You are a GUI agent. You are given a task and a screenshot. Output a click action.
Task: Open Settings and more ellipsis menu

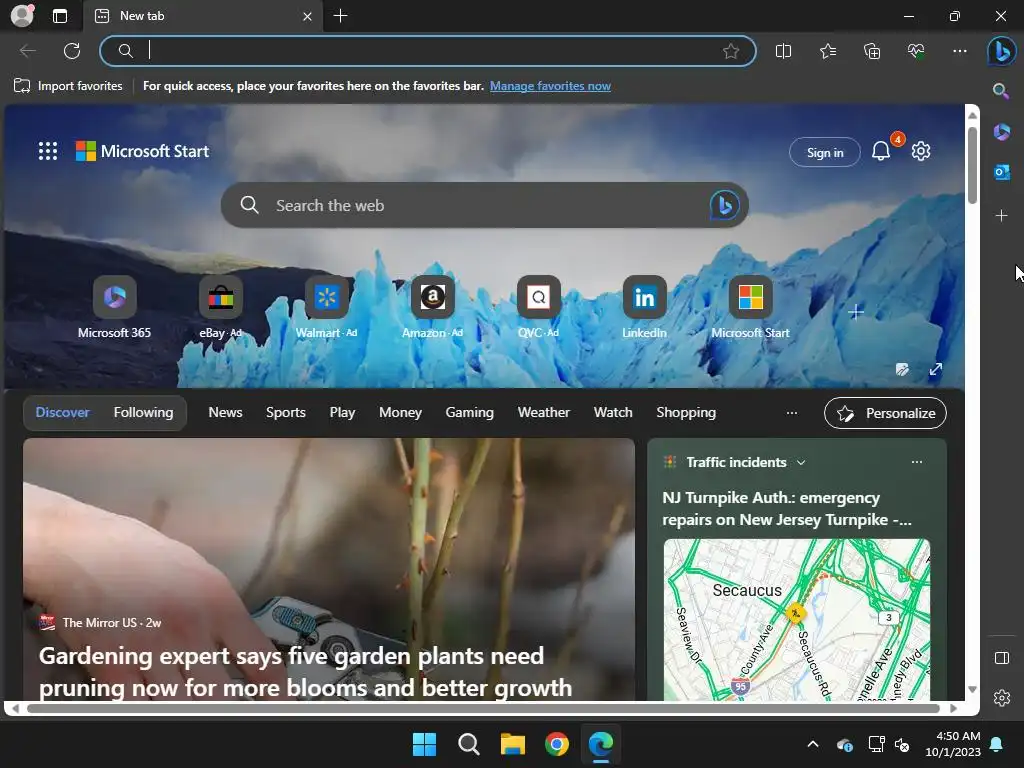point(959,51)
